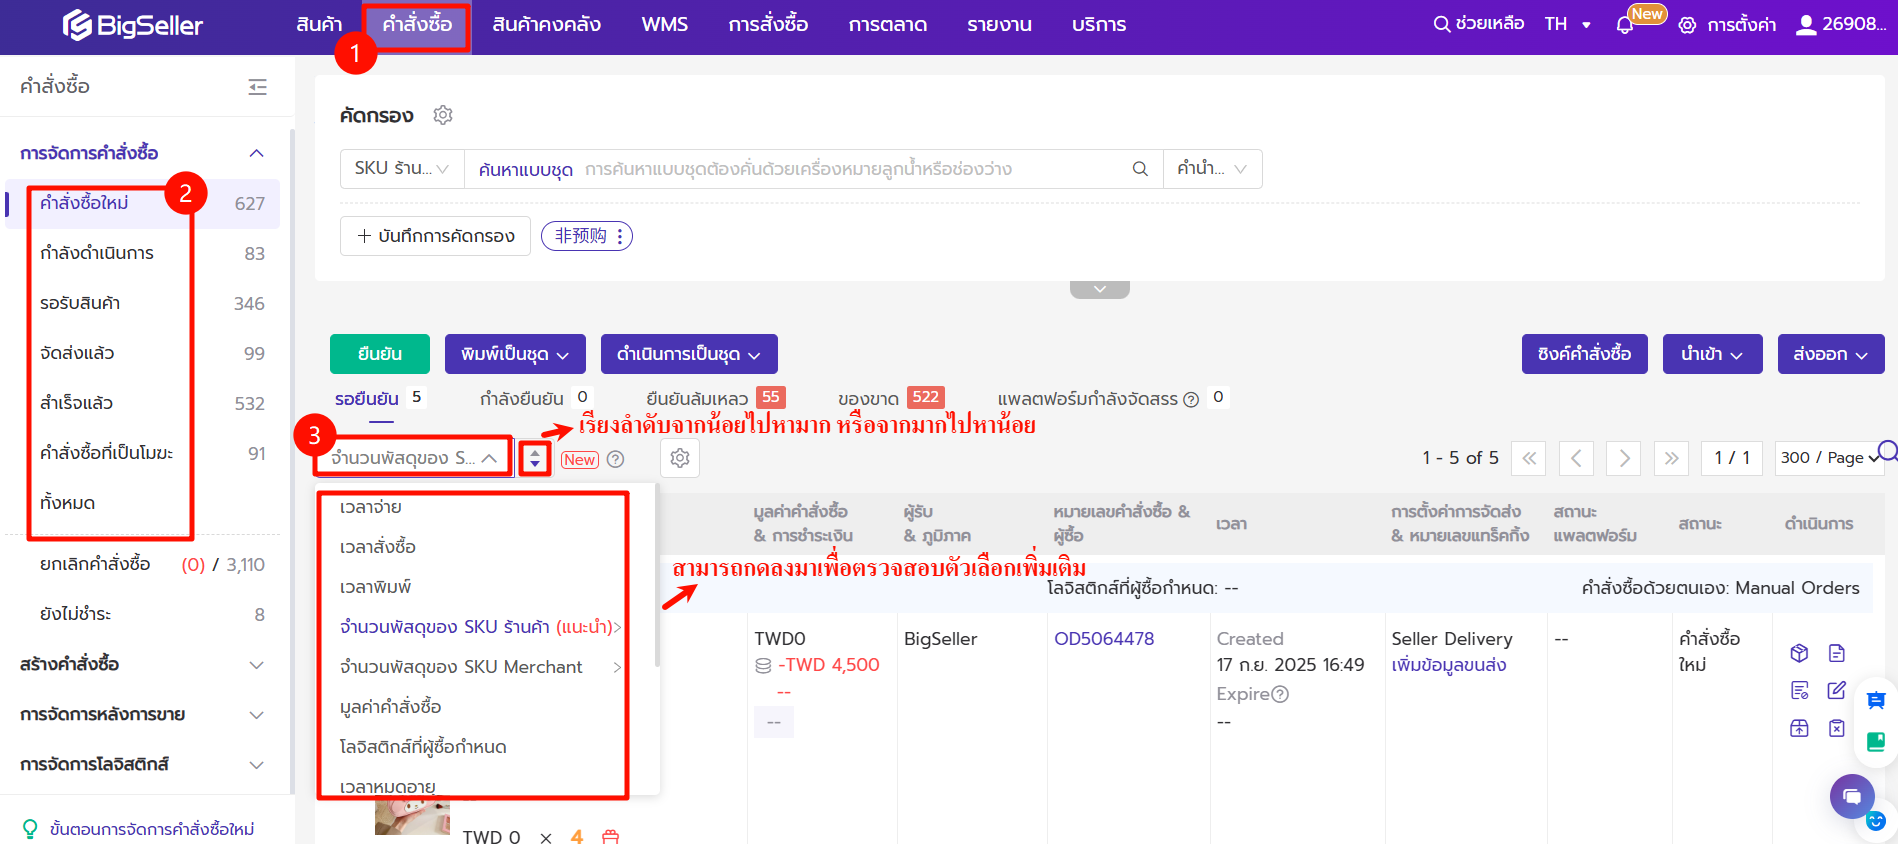Click the edit order pencil icon
Image resolution: width=1898 pixels, height=844 pixels.
point(1836,690)
